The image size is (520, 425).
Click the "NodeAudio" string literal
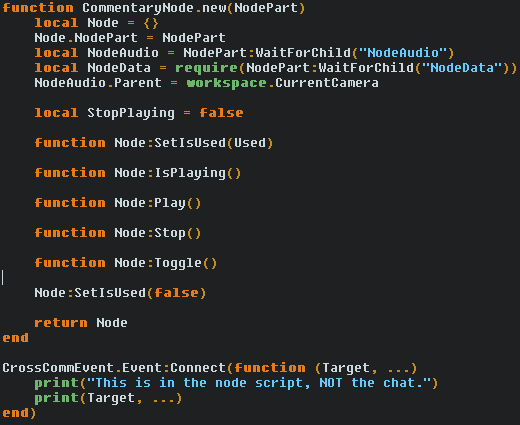[403, 53]
